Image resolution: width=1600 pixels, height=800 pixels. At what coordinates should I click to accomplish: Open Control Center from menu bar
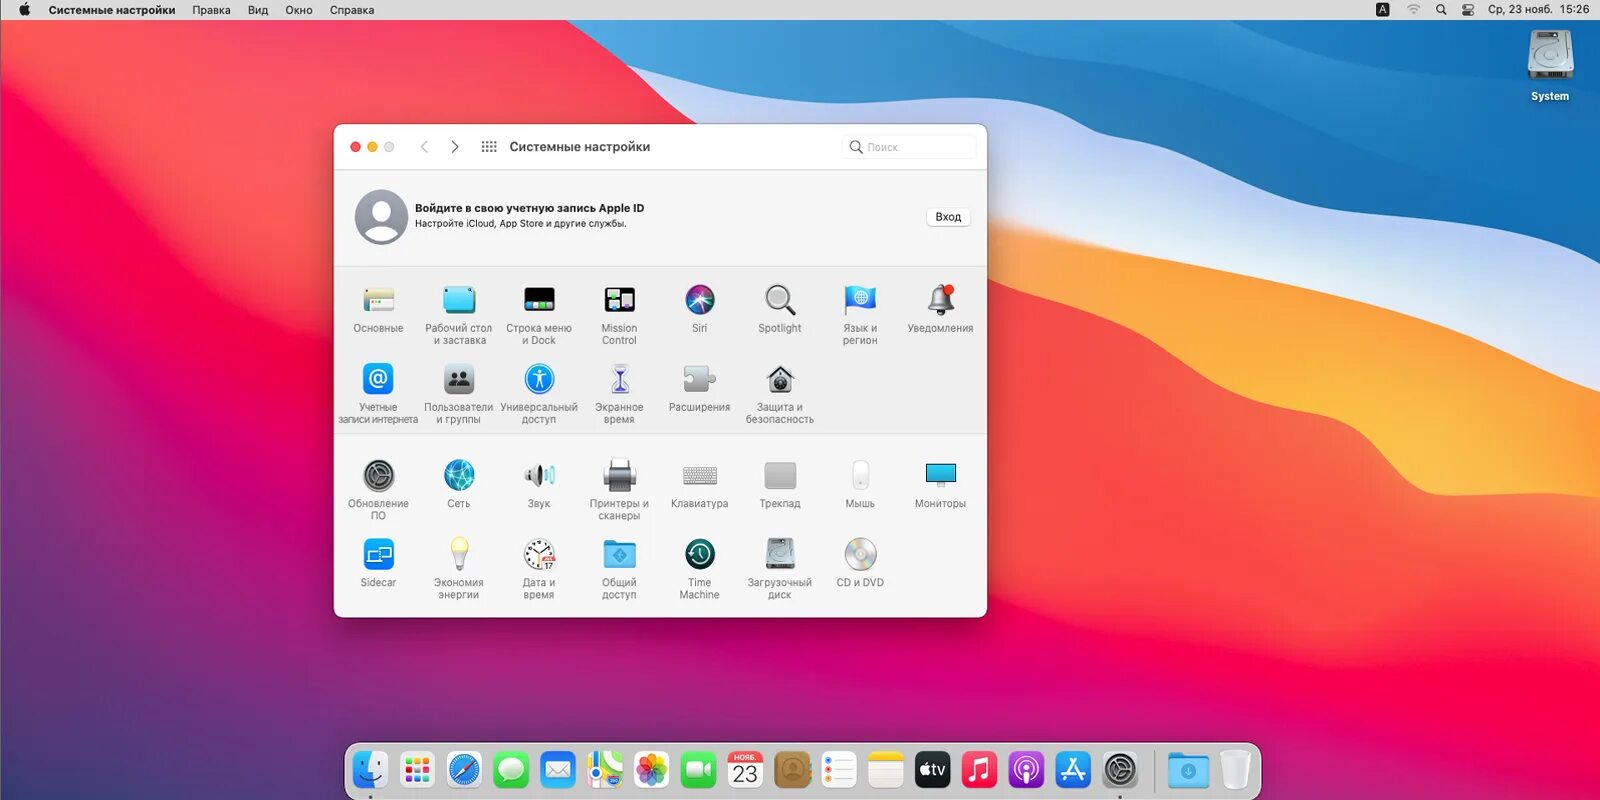click(1468, 10)
